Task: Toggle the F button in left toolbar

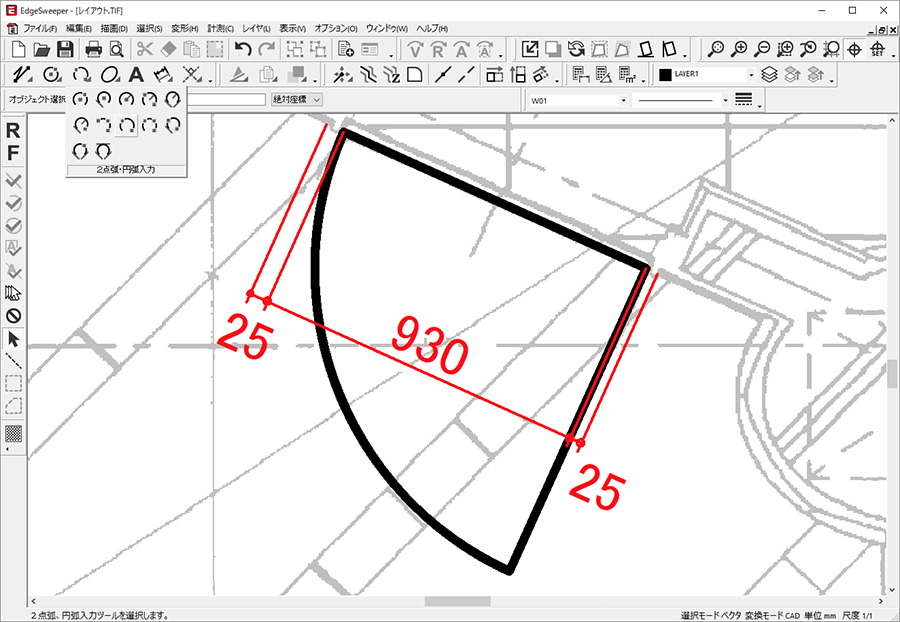Action: (x=14, y=154)
